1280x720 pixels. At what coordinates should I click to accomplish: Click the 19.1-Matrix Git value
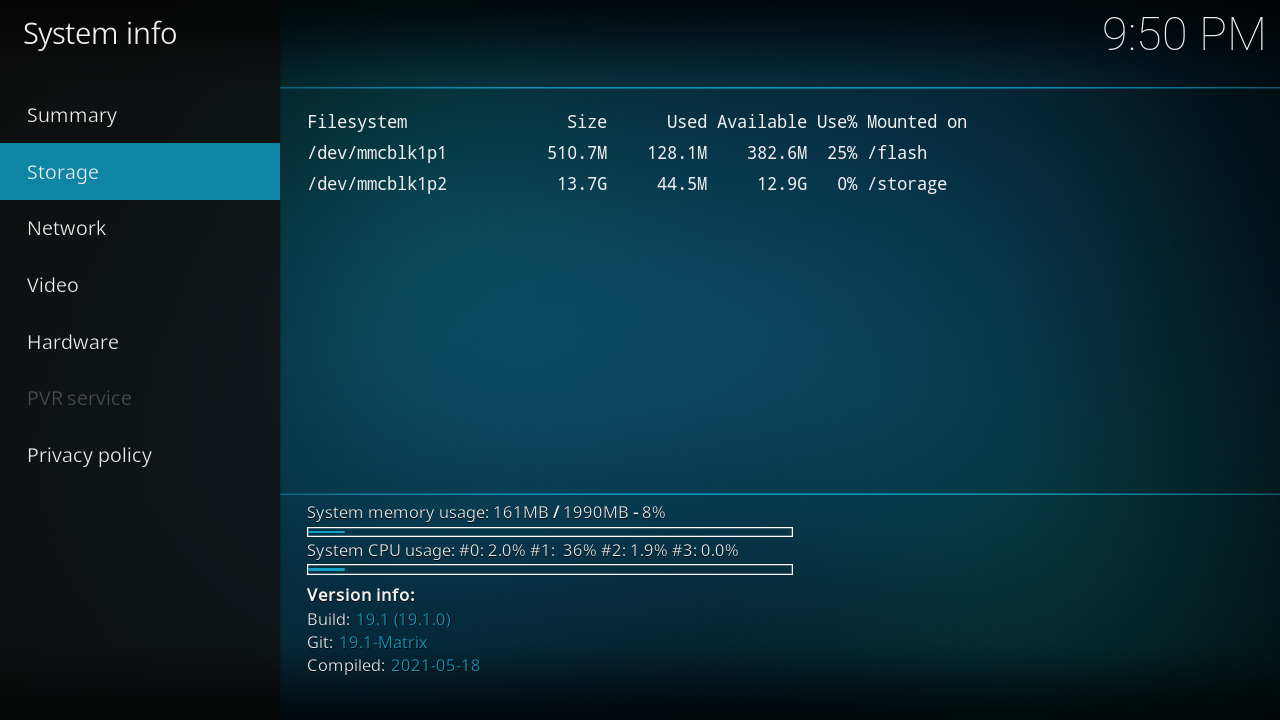(x=383, y=642)
